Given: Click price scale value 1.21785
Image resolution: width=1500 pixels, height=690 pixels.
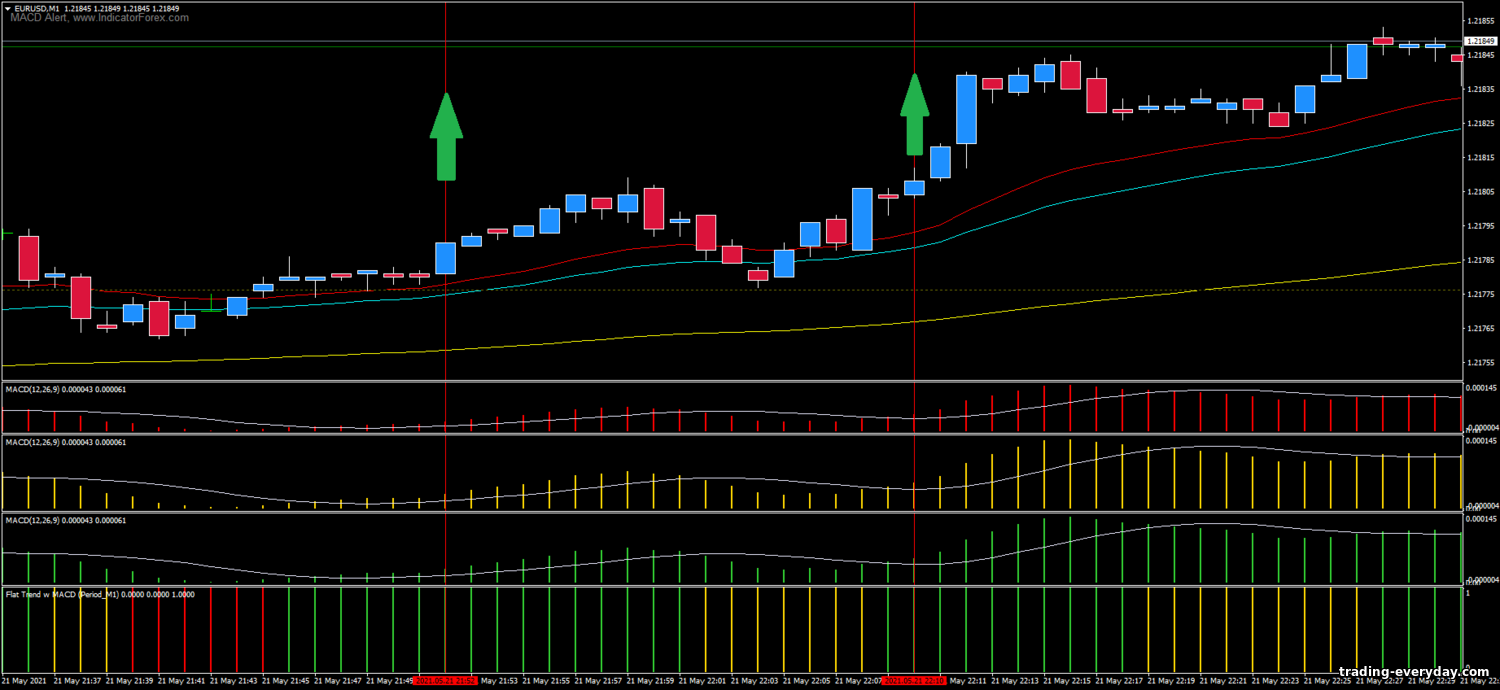Looking at the screenshot, I should (x=1481, y=260).
